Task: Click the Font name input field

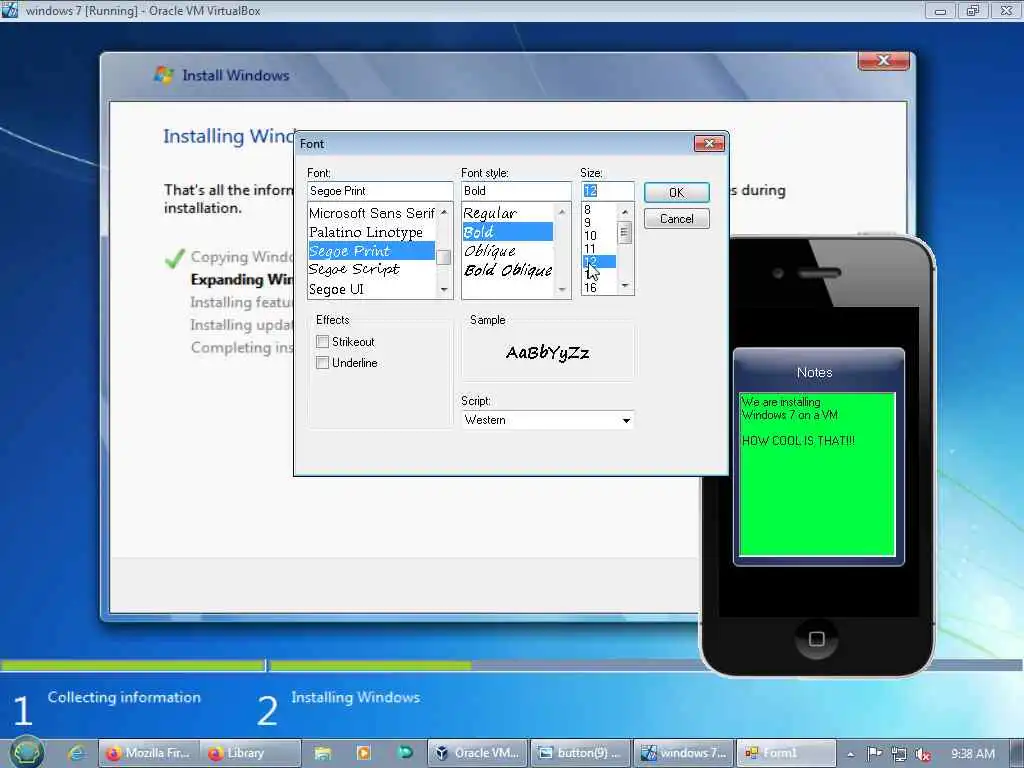Action: click(x=380, y=191)
